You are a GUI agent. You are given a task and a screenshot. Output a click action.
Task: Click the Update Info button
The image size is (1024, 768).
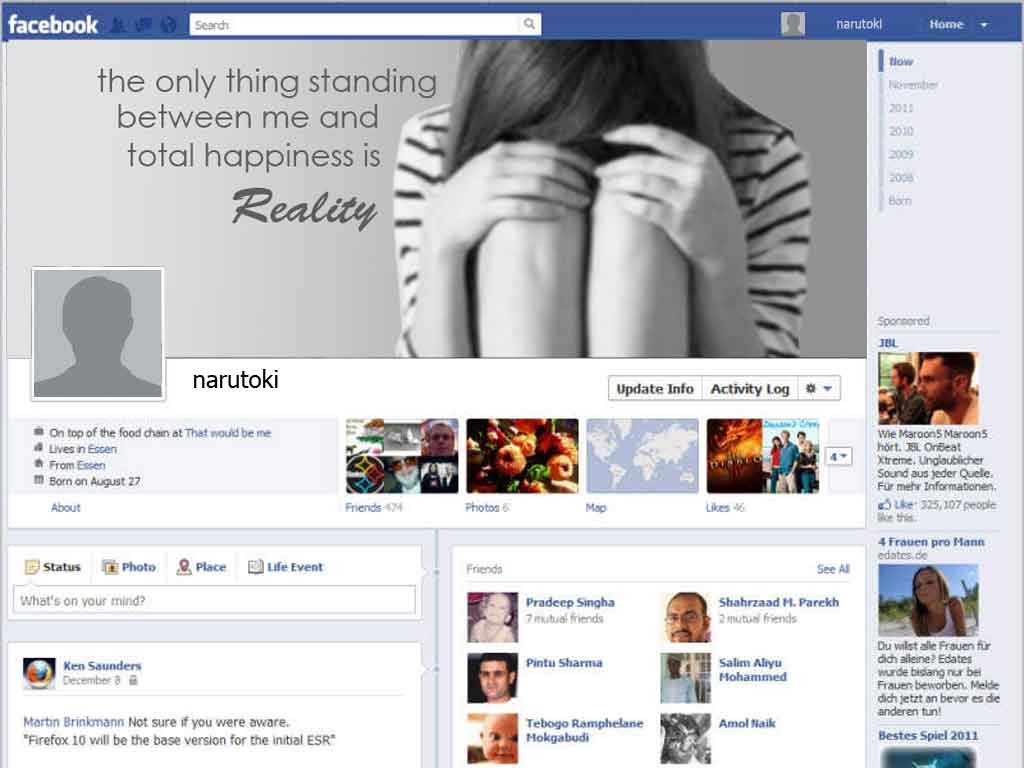pos(655,389)
